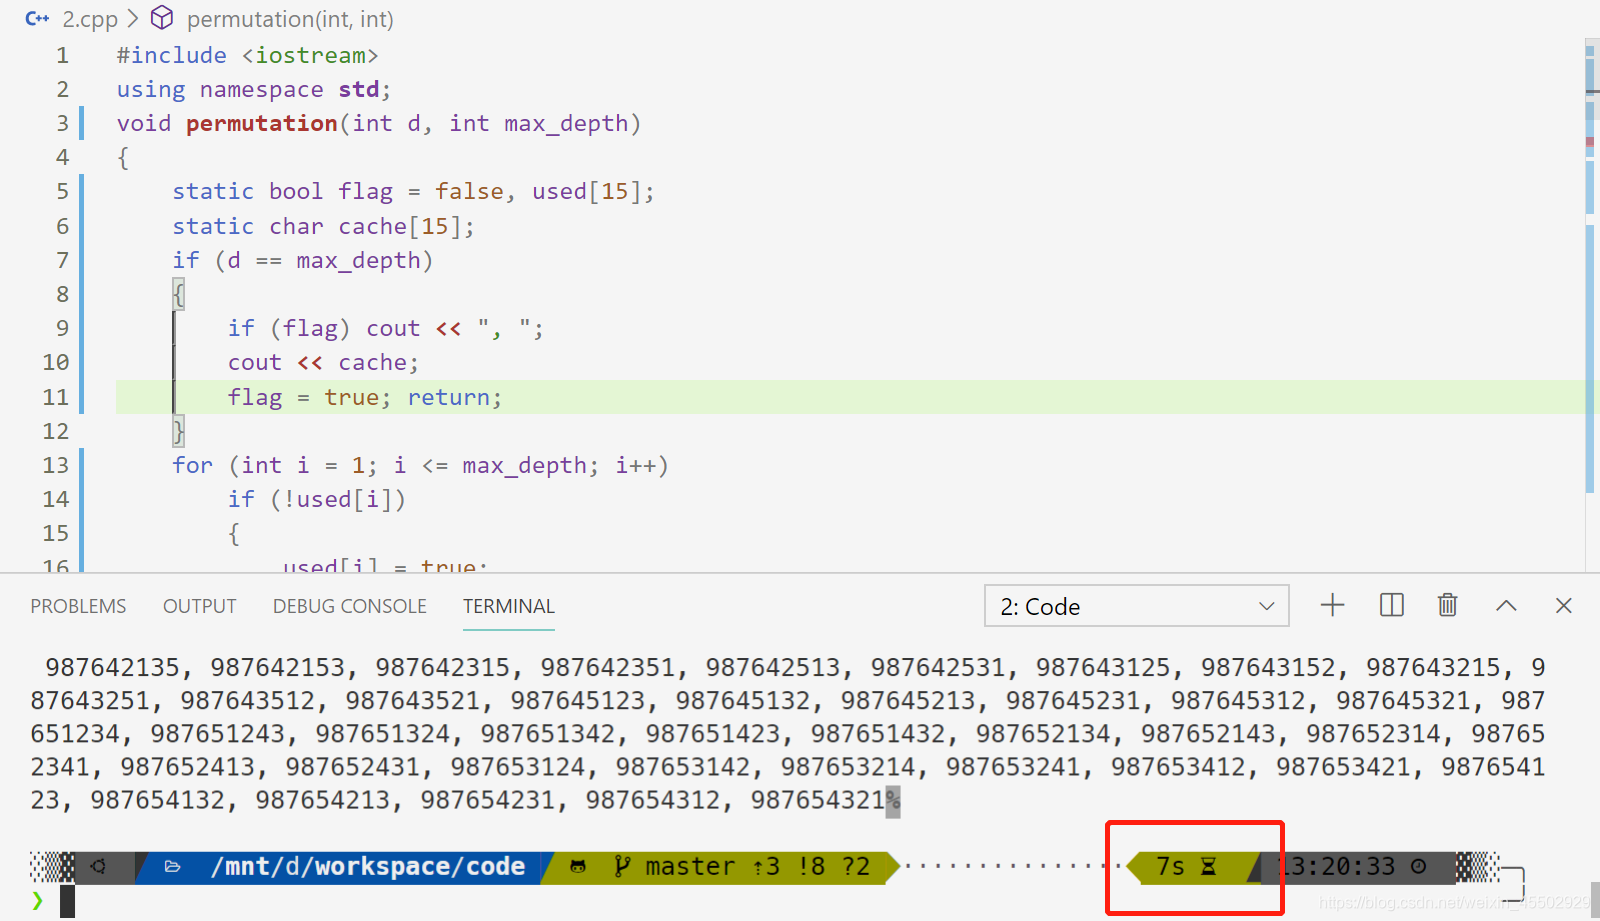Image resolution: width=1600 pixels, height=921 pixels.
Task: Click the C++ file icon in breadcrumb
Action: 37,19
